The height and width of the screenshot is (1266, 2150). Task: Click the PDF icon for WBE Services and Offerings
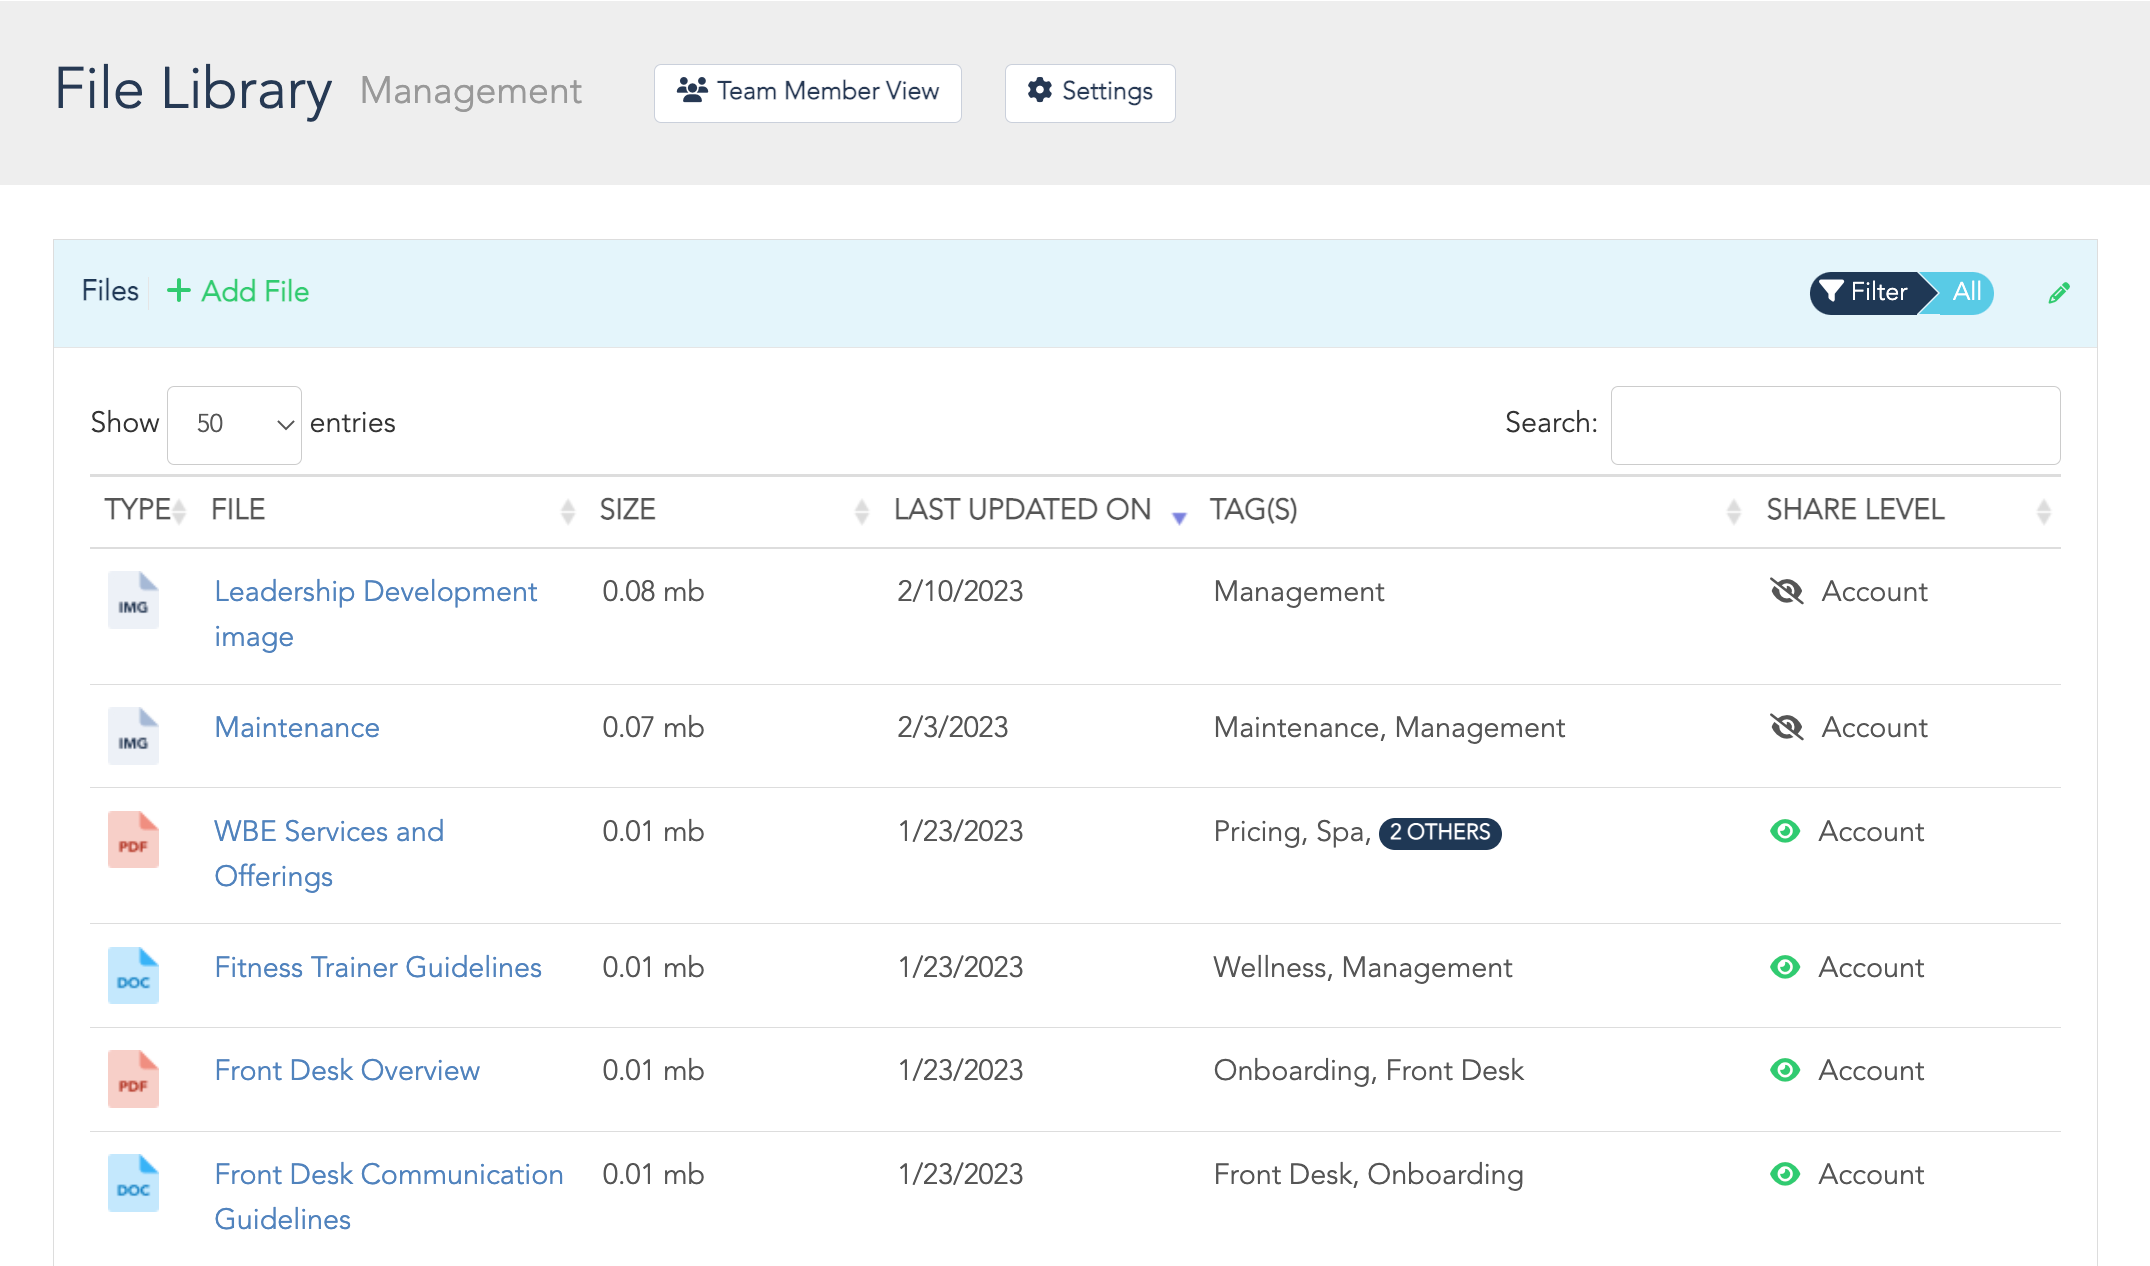[133, 839]
